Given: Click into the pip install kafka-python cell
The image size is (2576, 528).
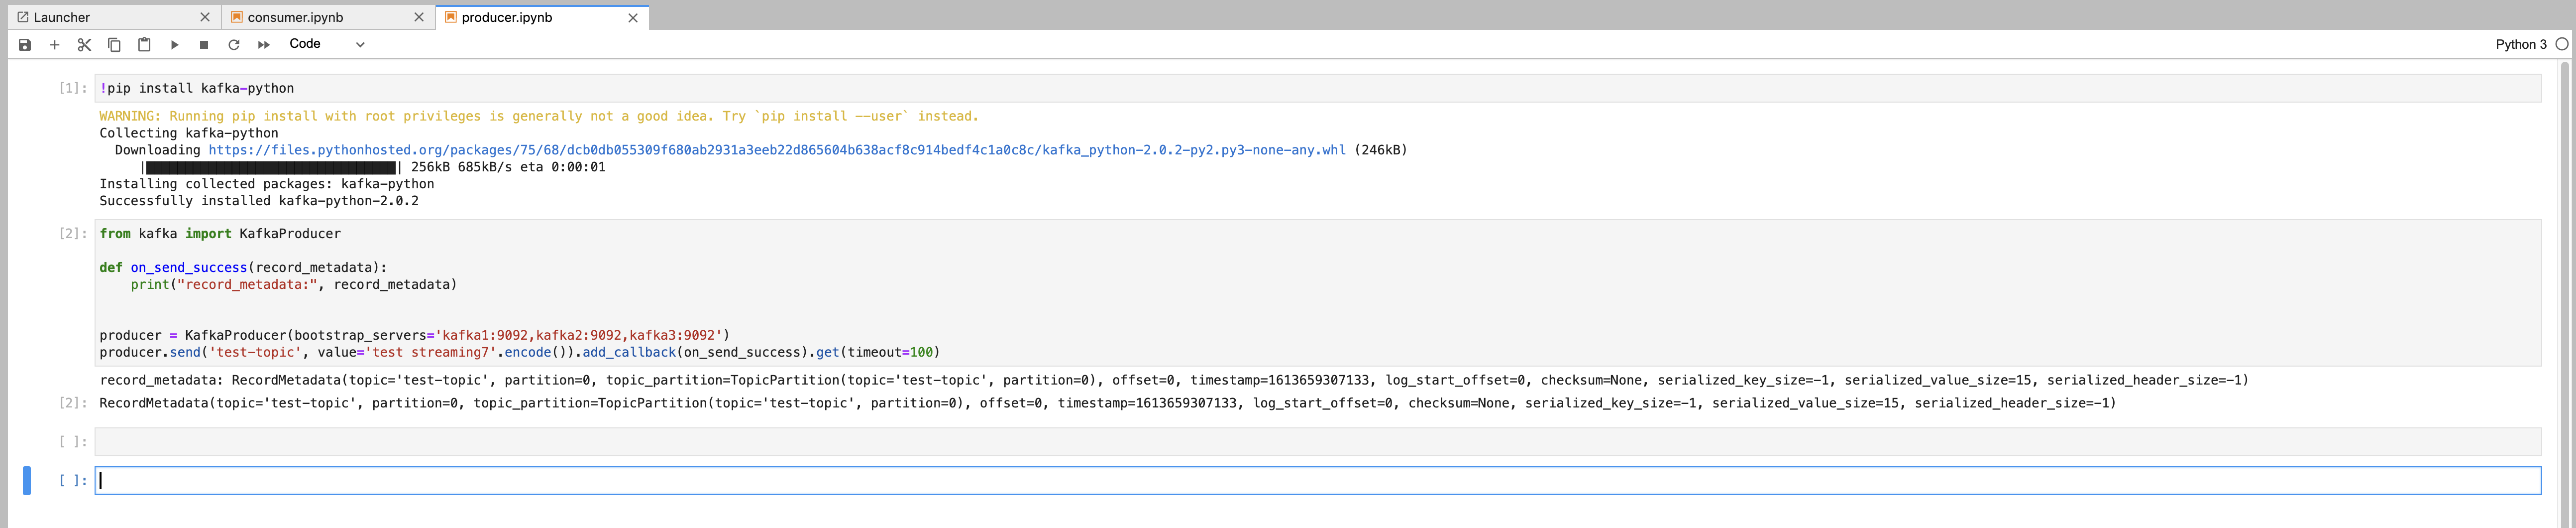Looking at the screenshot, I should coord(1318,88).
